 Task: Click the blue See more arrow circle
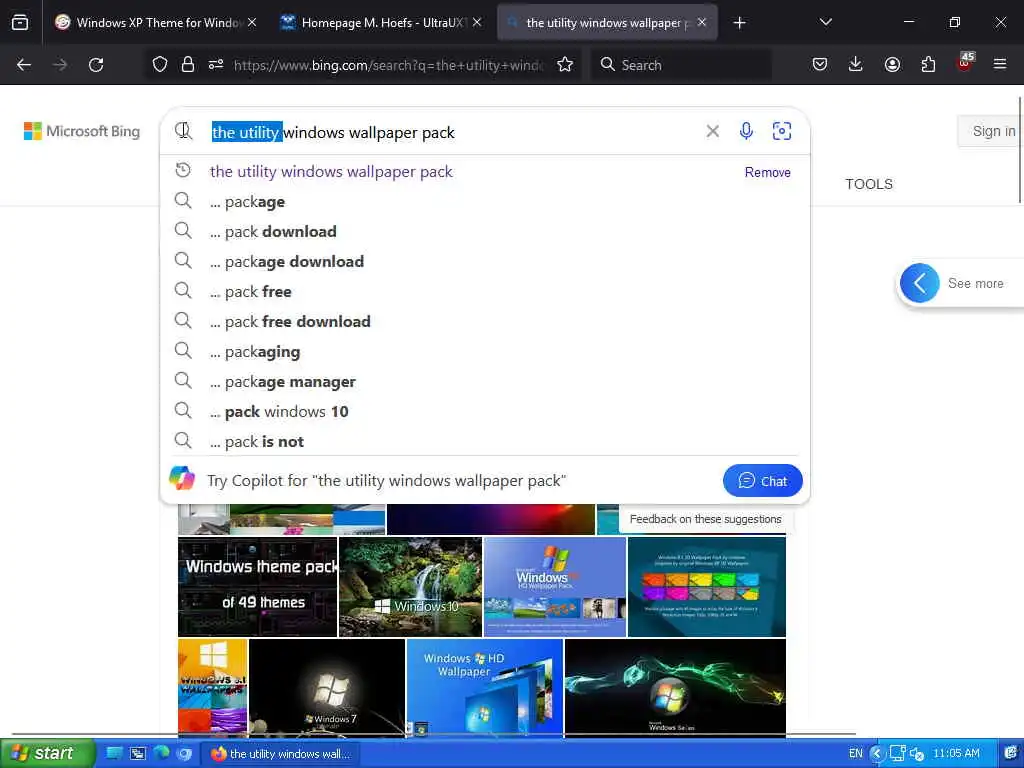click(x=920, y=283)
